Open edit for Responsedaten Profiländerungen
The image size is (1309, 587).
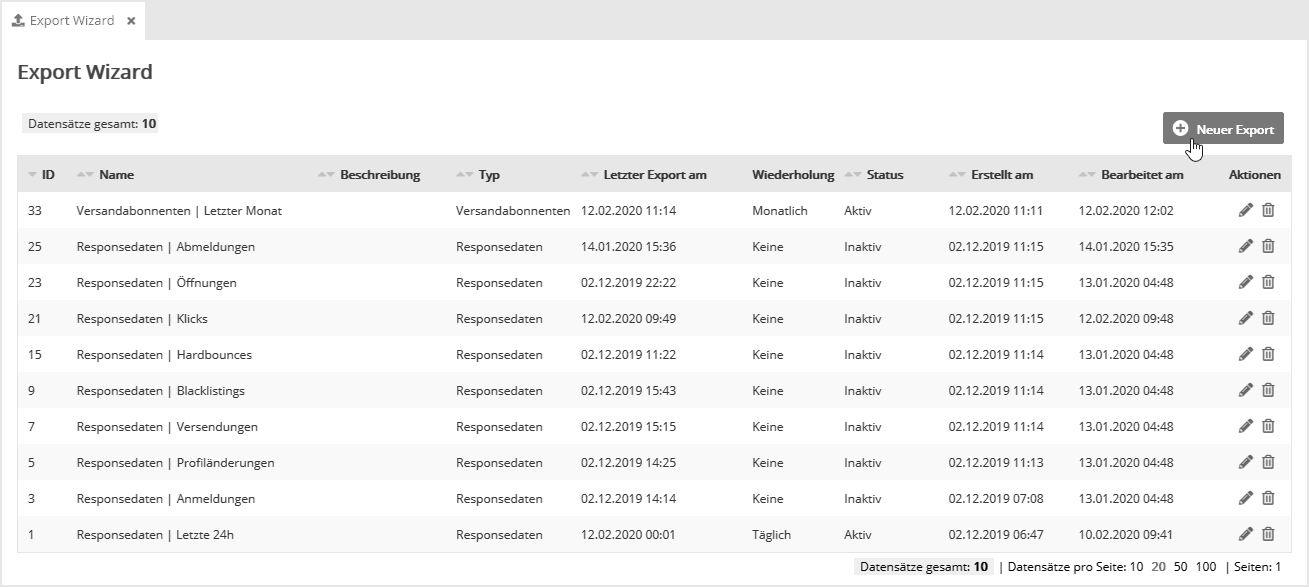[1245, 463]
